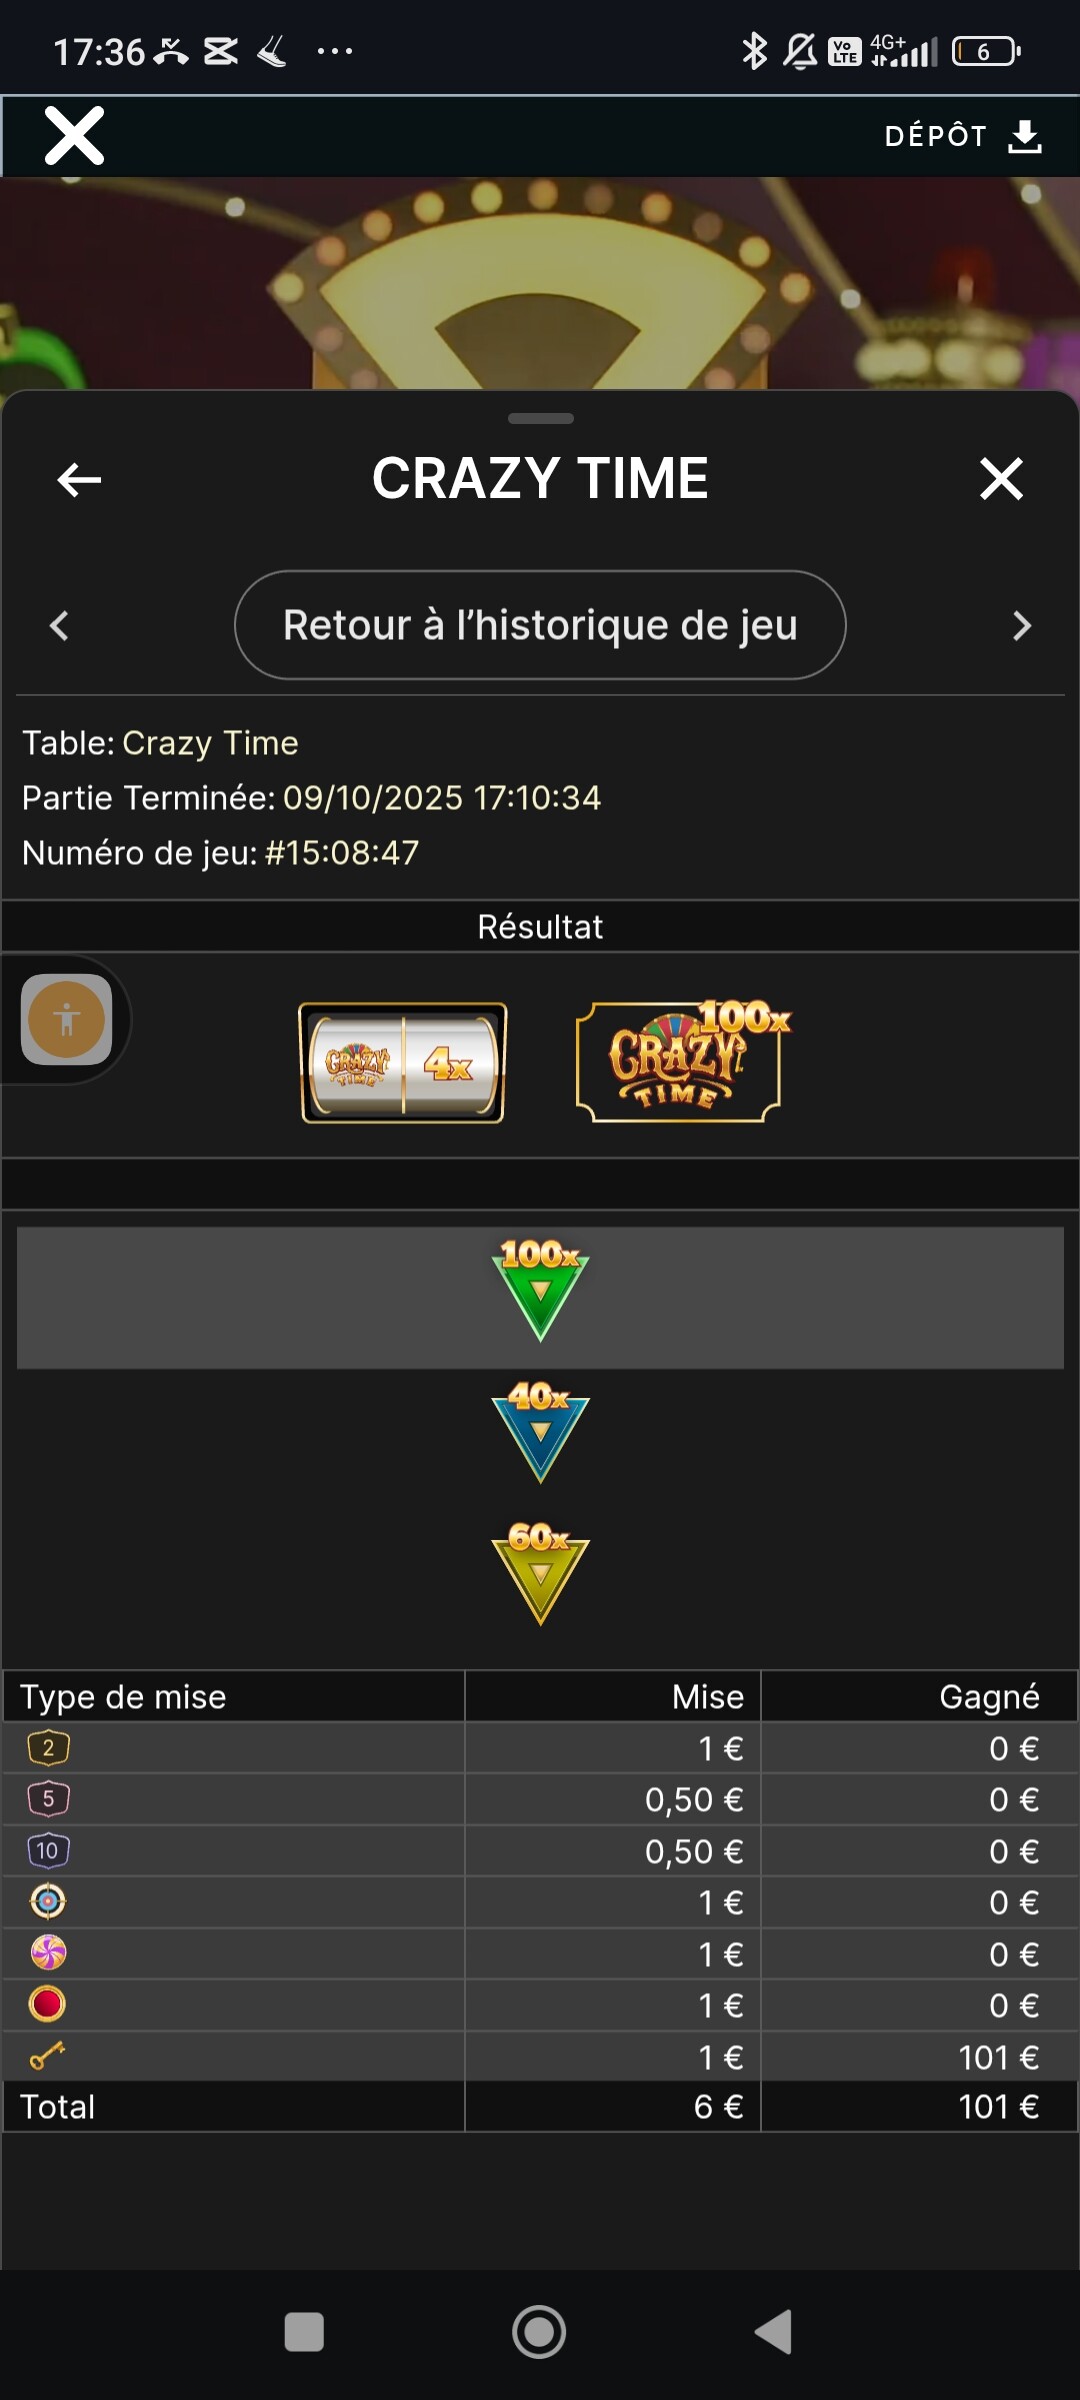Image resolution: width=1080 pixels, height=2400 pixels.
Task: Tap the Android home navigation button
Action: [539, 2332]
